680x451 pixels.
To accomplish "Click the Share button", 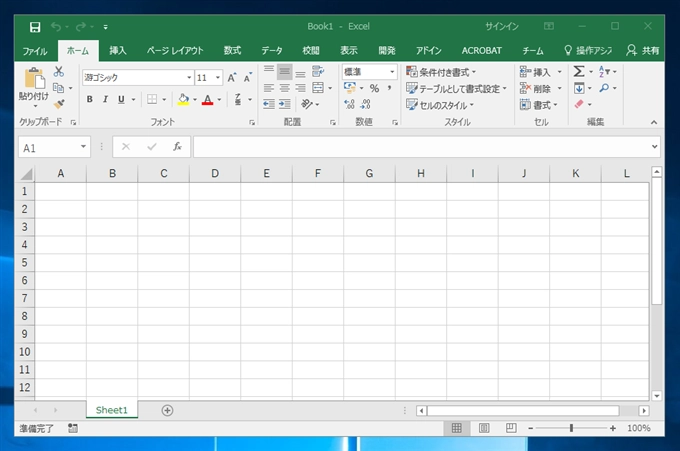I will point(643,50).
